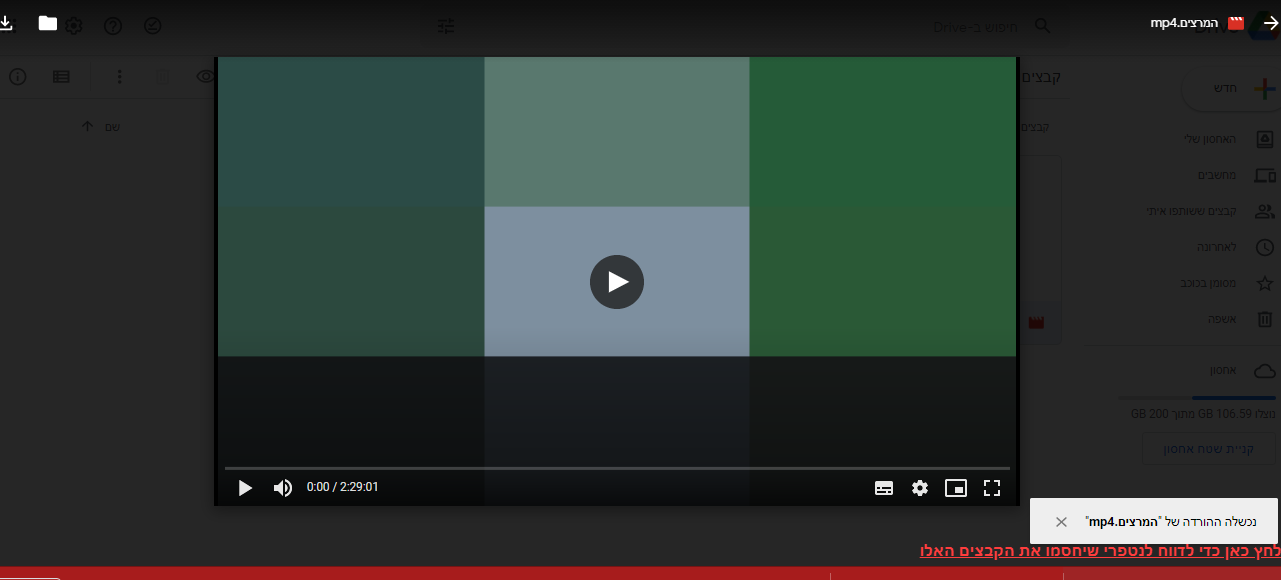Click the video progress bar

pyautogui.click(x=616, y=468)
